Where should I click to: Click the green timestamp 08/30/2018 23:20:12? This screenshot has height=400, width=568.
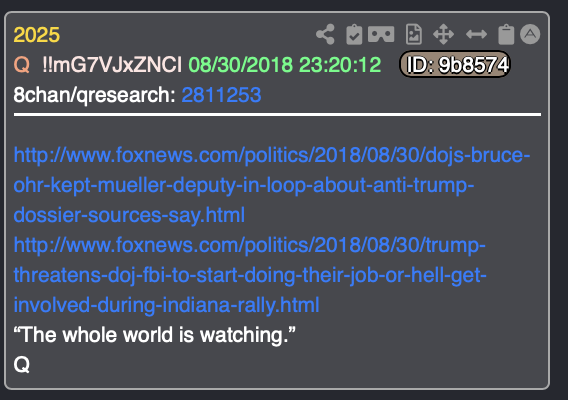(x=285, y=65)
